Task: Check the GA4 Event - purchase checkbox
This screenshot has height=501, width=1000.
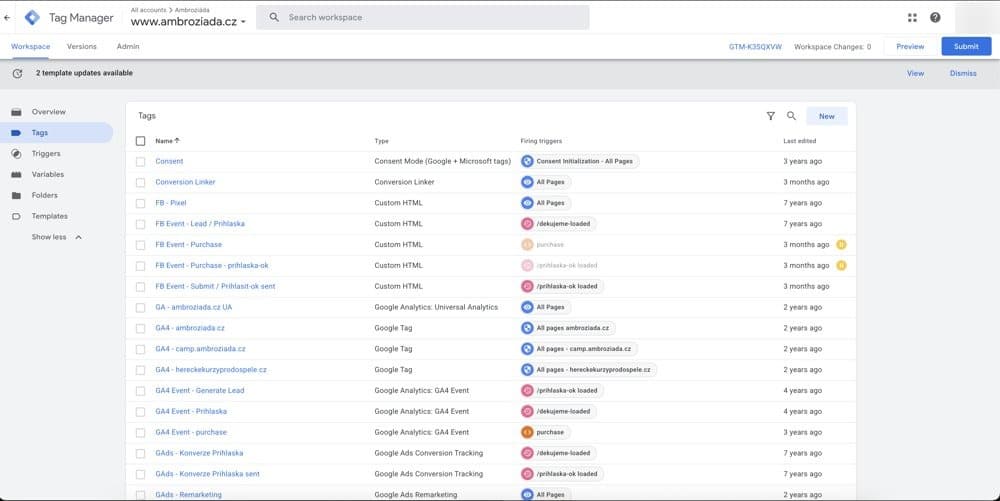Action: [140, 433]
